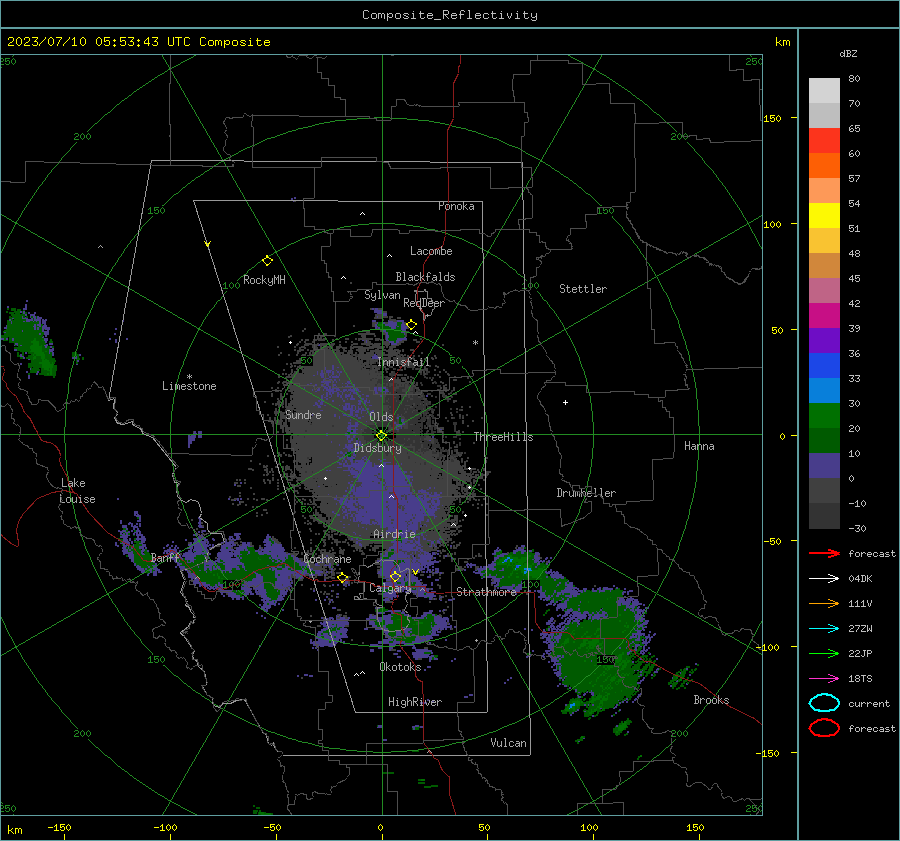Click the Airdrie city label

(x=394, y=534)
